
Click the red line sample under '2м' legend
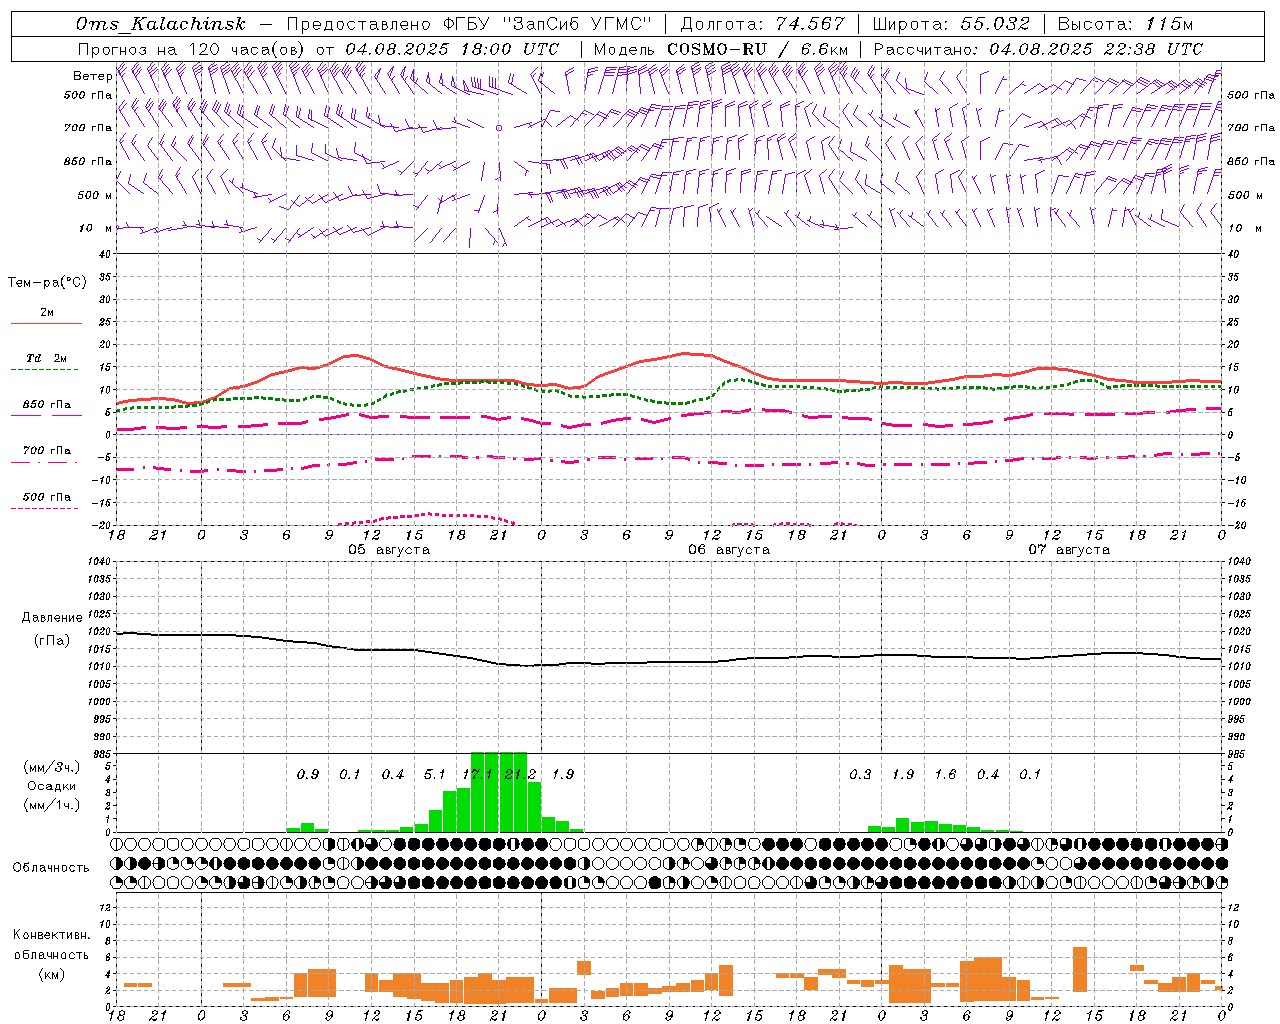click(x=46, y=324)
